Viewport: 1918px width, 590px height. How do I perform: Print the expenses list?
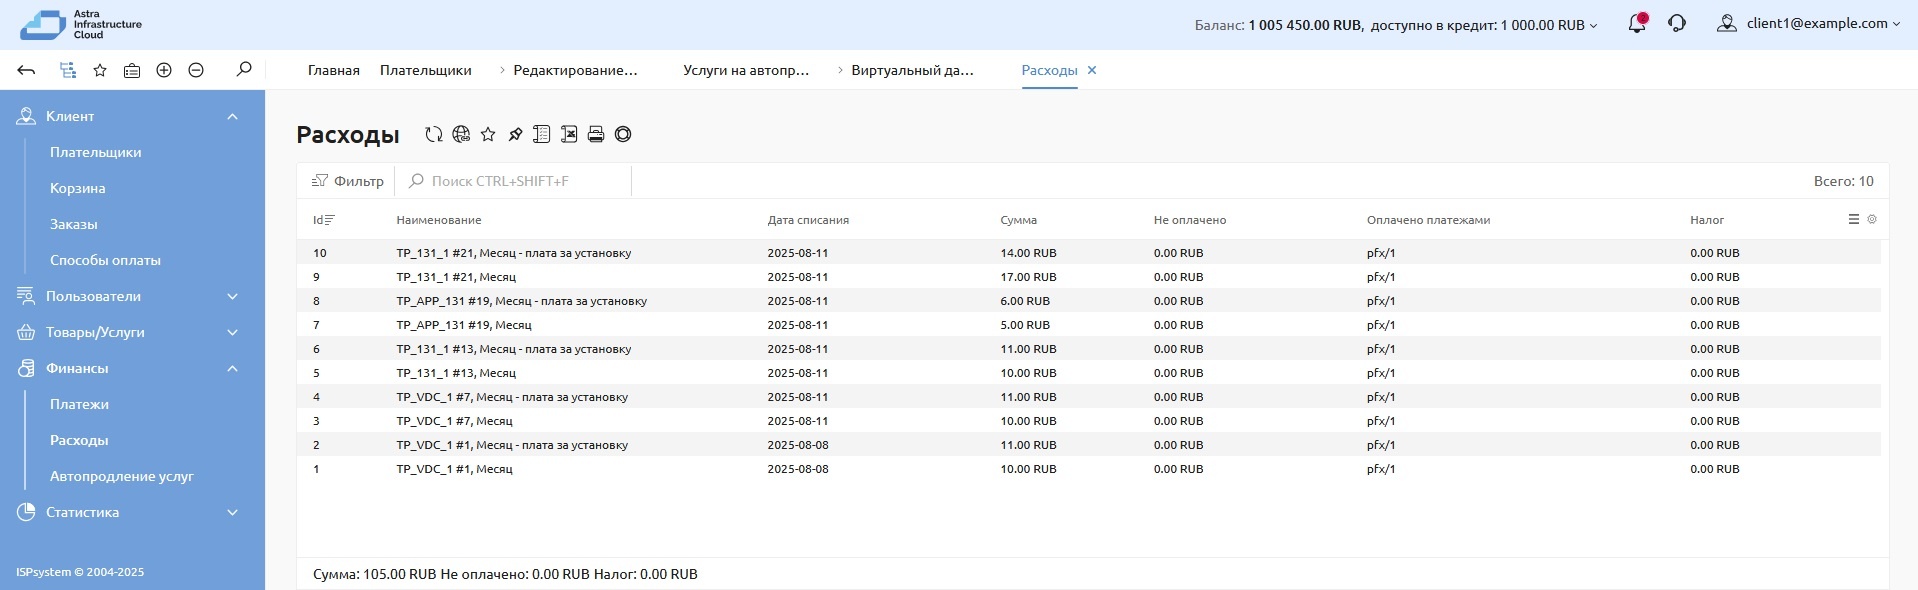[x=596, y=134]
